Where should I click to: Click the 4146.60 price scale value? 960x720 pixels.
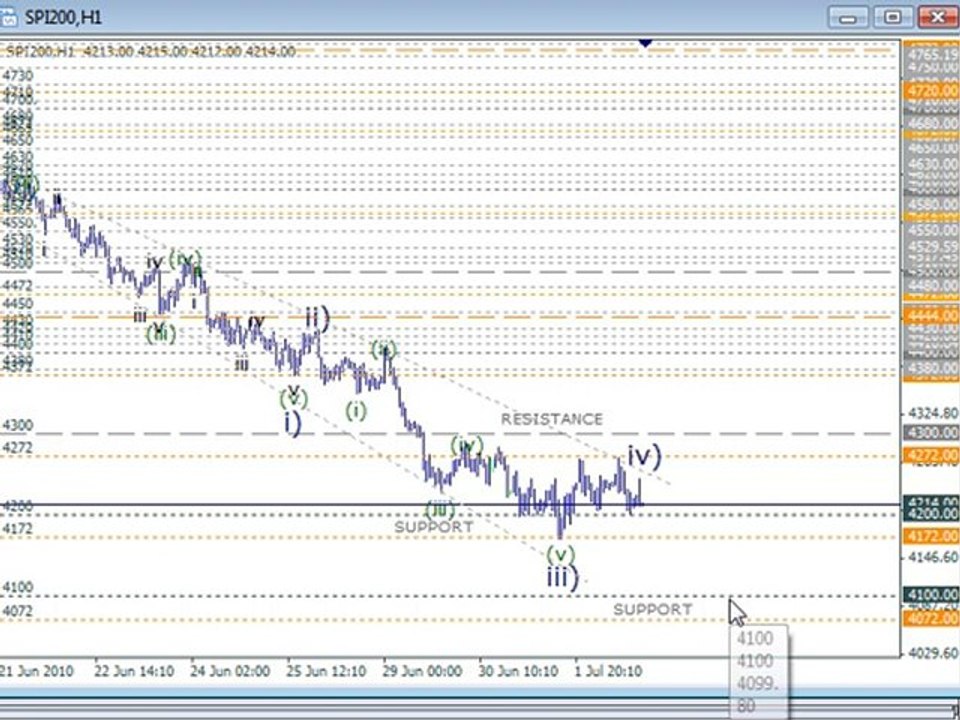pos(933,557)
